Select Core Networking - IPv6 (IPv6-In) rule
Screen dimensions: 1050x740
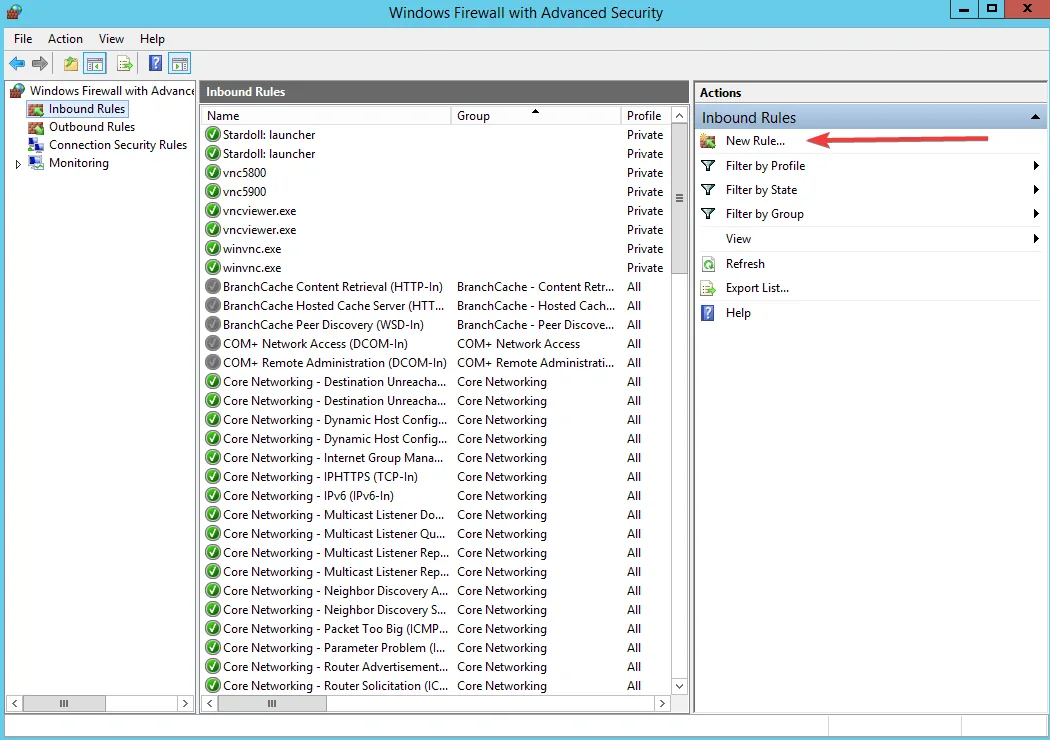[x=308, y=496]
